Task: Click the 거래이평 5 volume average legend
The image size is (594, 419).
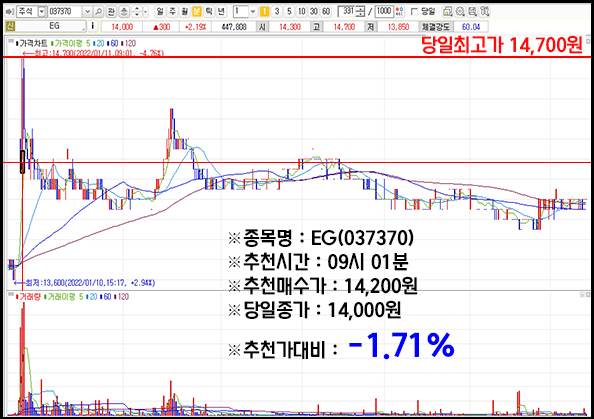Action: (64, 297)
